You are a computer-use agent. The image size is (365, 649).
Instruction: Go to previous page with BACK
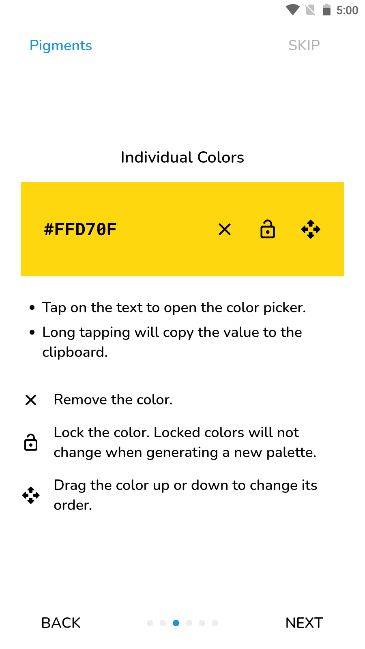tap(61, 623)
